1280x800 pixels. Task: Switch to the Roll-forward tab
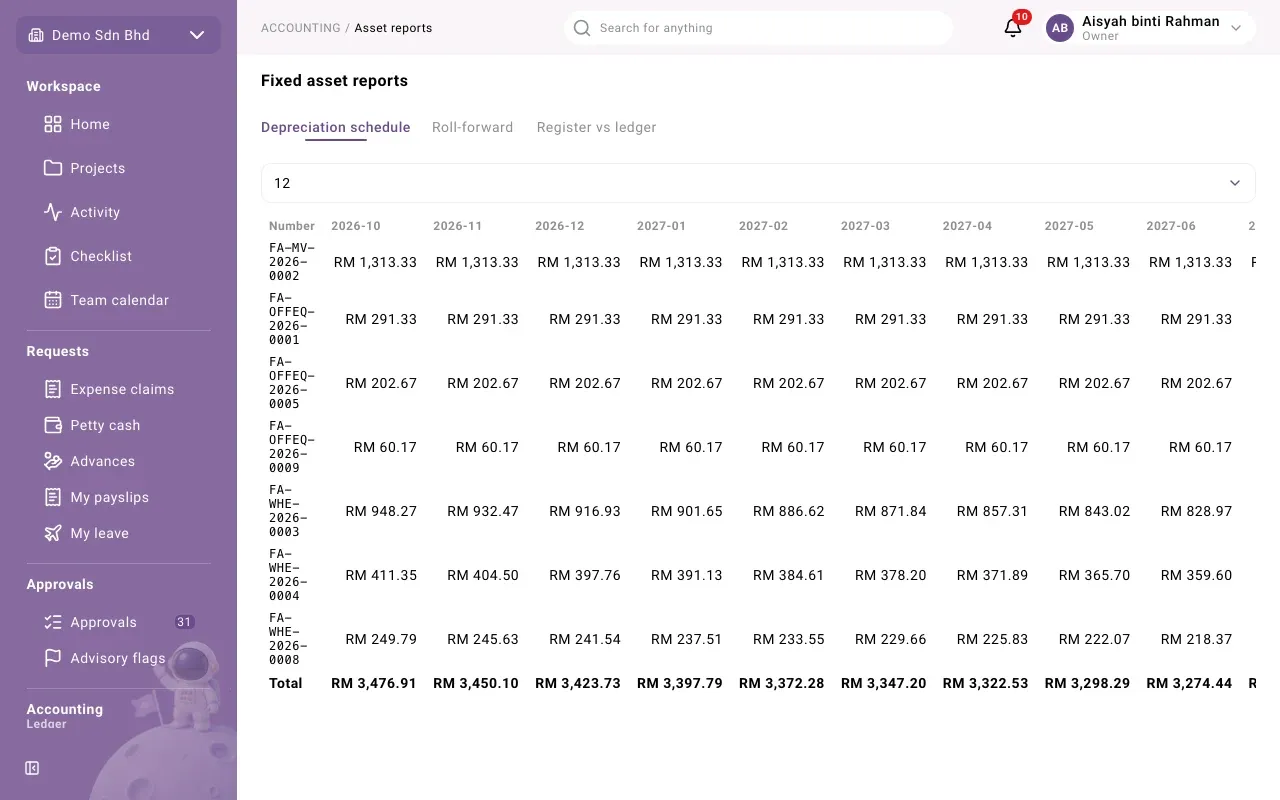473,127
